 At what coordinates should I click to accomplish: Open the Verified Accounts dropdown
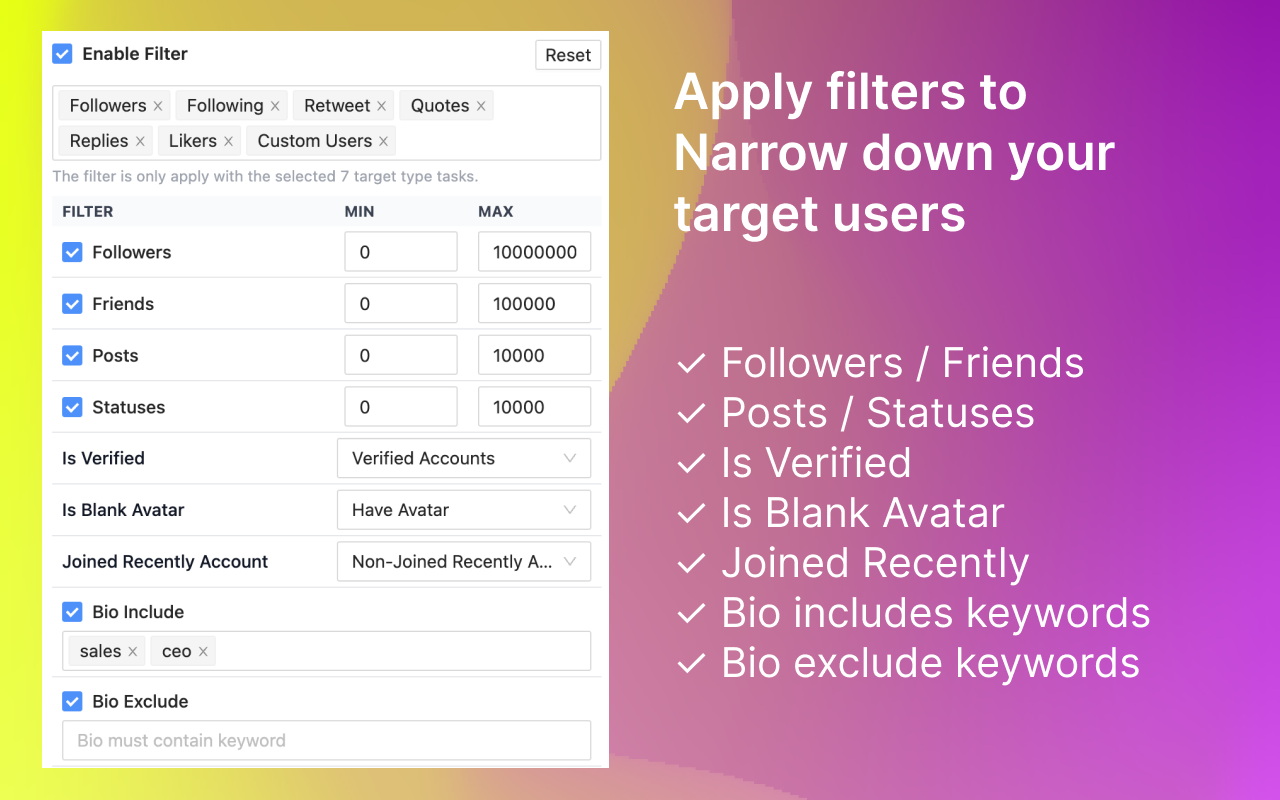463,458
